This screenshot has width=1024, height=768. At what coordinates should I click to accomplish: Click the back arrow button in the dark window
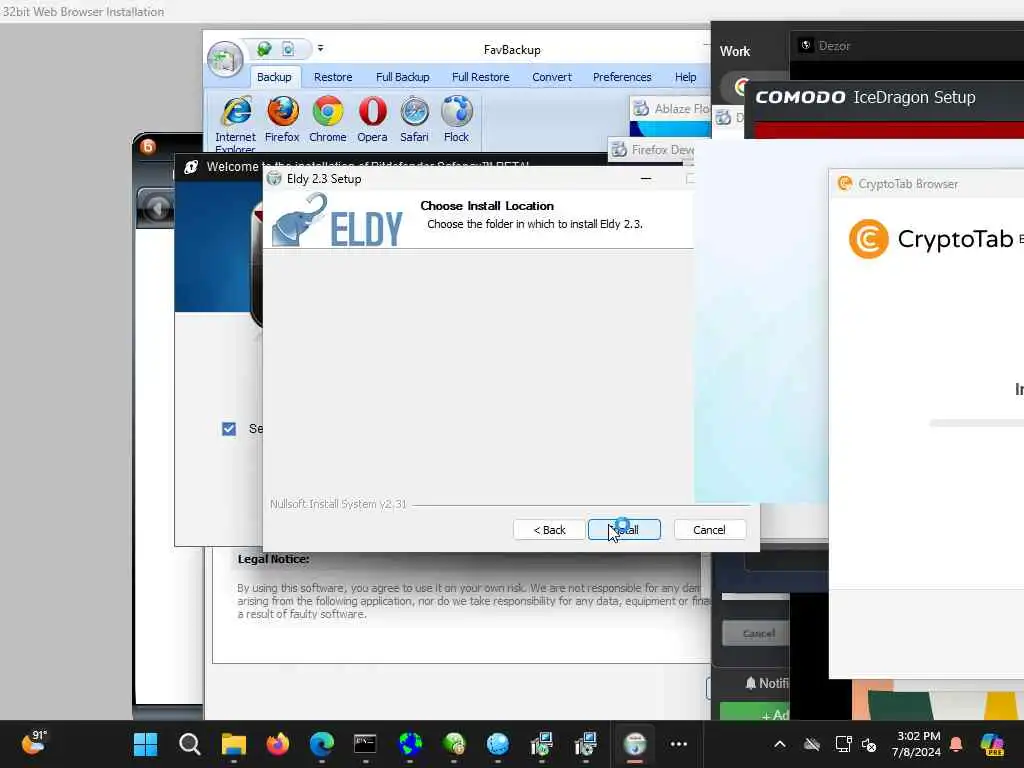[x=157, y=208]
